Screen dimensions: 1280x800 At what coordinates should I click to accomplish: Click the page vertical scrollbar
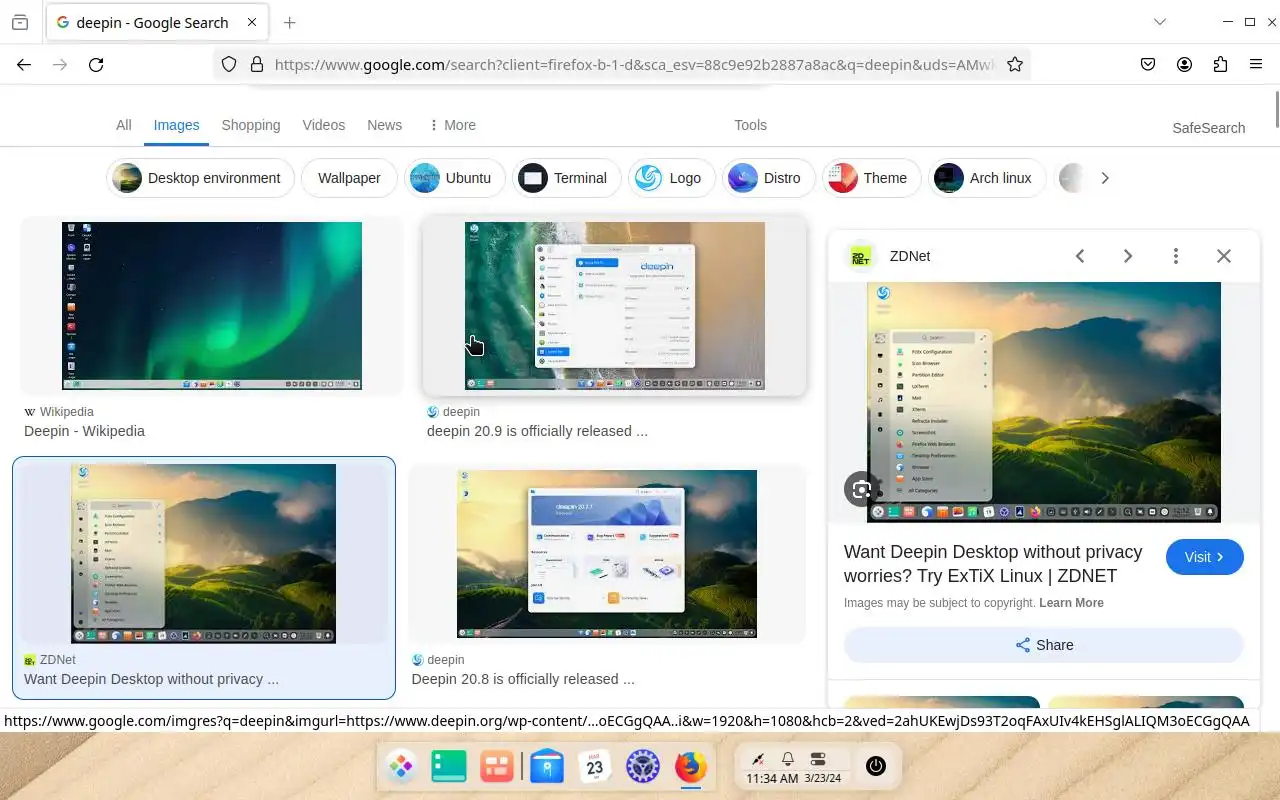[x=1277, y=110]
